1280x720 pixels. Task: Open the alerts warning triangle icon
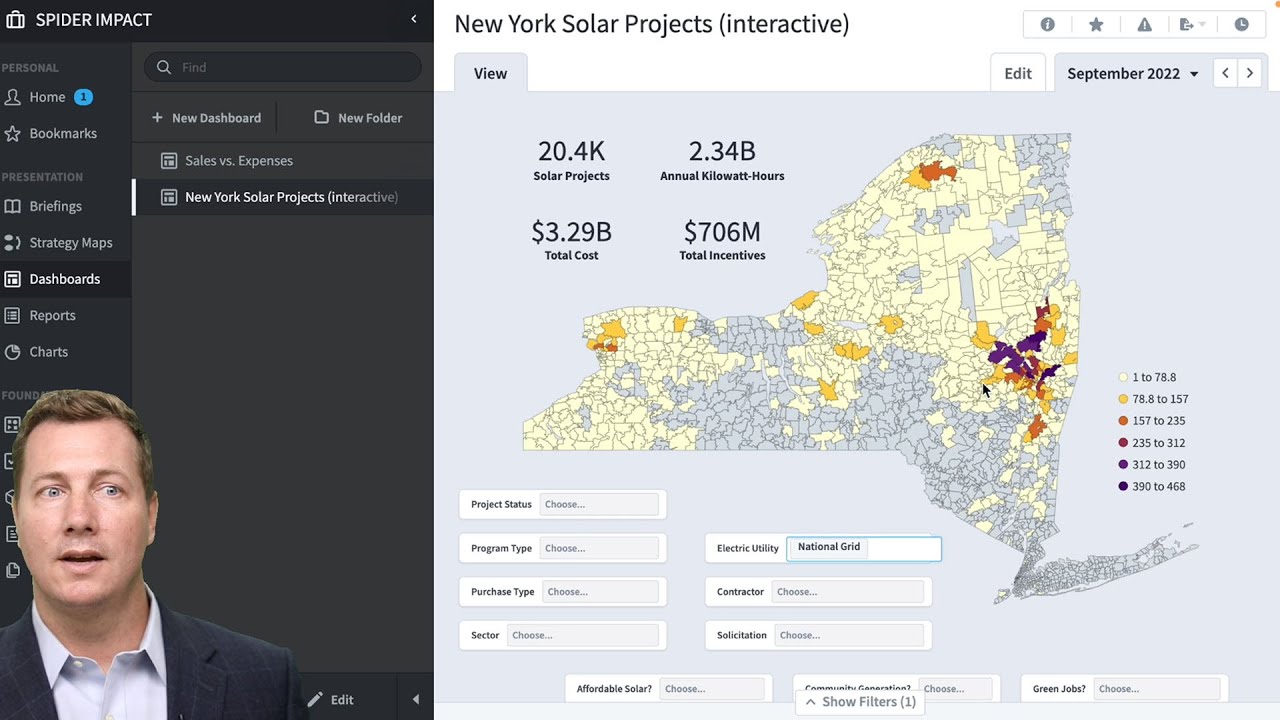coord(1145,25)
